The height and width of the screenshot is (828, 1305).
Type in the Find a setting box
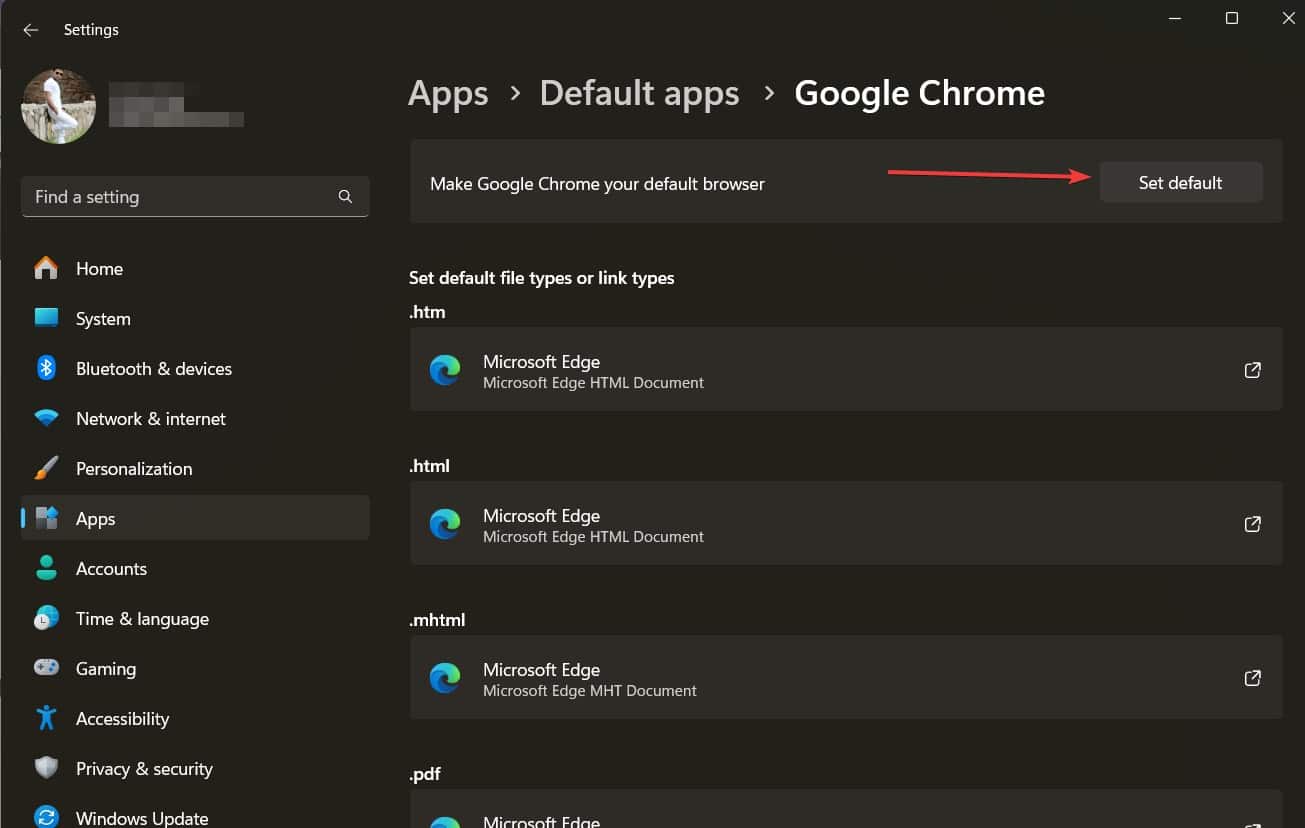tap(180, 197)
